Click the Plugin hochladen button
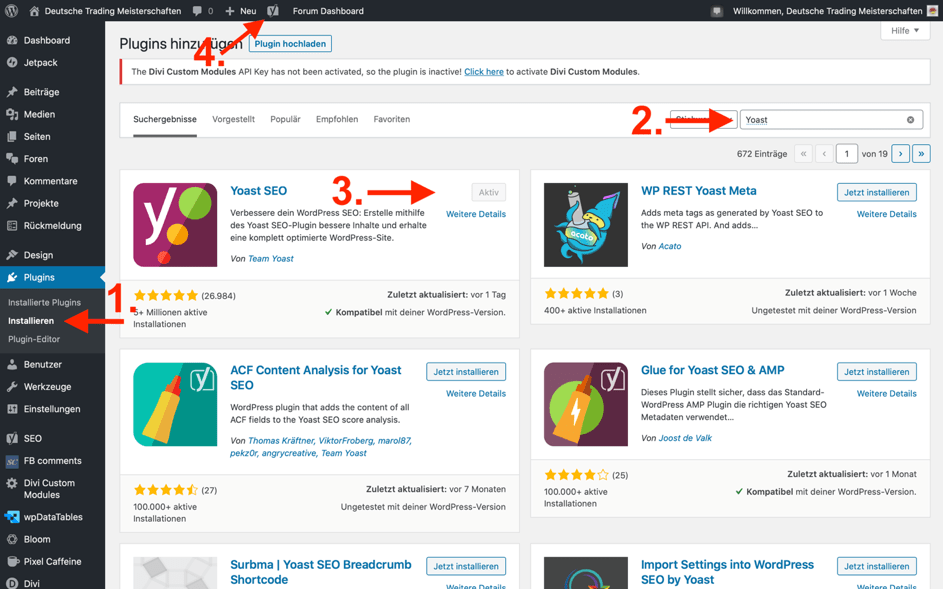The width and height of the screenshot is (943, 589). pyautogui.click(x=290, y=44)
